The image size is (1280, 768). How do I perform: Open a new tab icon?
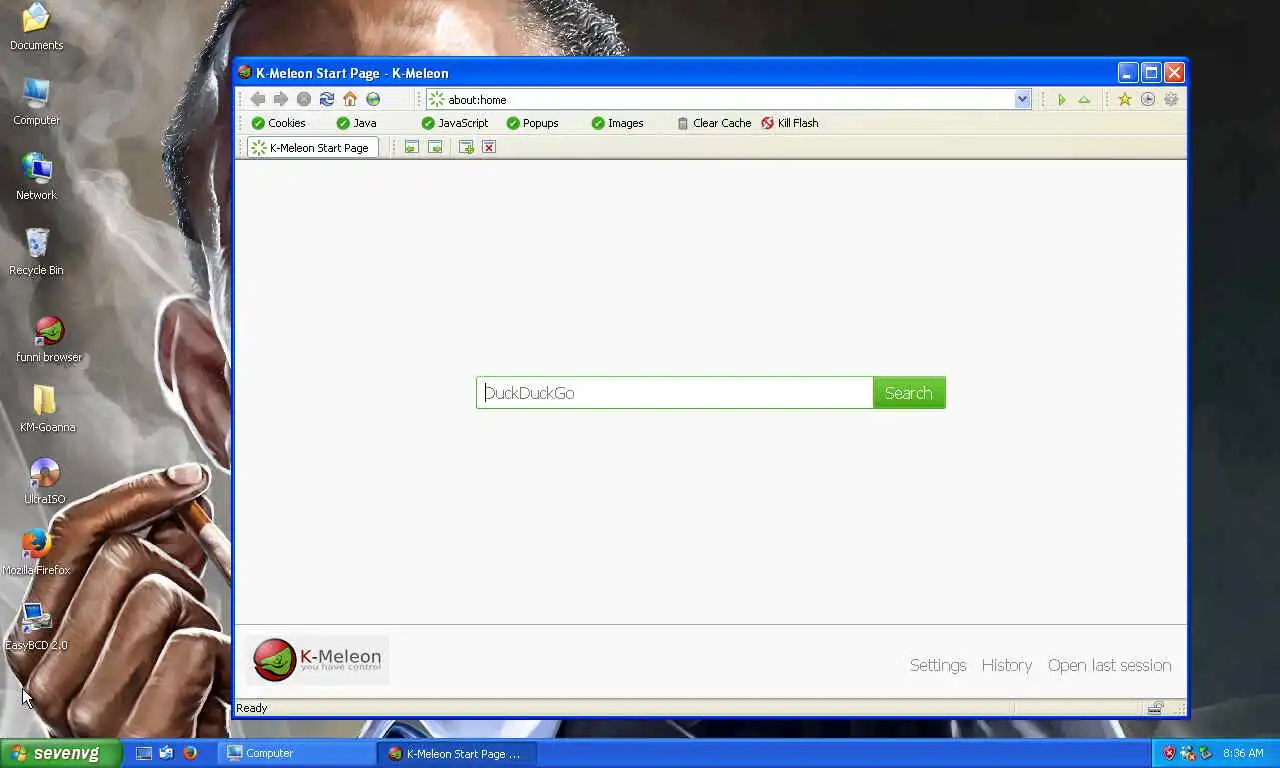(x=466, y=147)
